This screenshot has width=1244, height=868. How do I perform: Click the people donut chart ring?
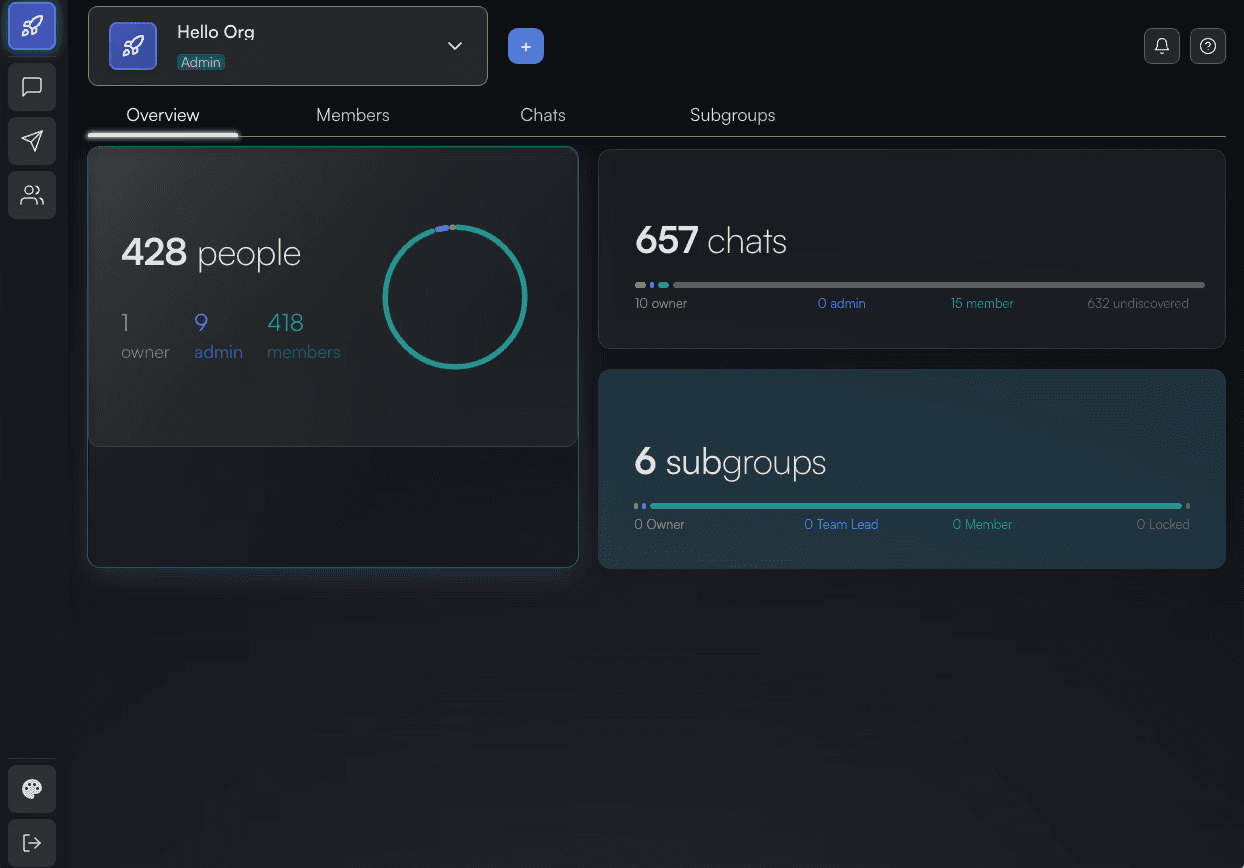[x=455, y=297]
